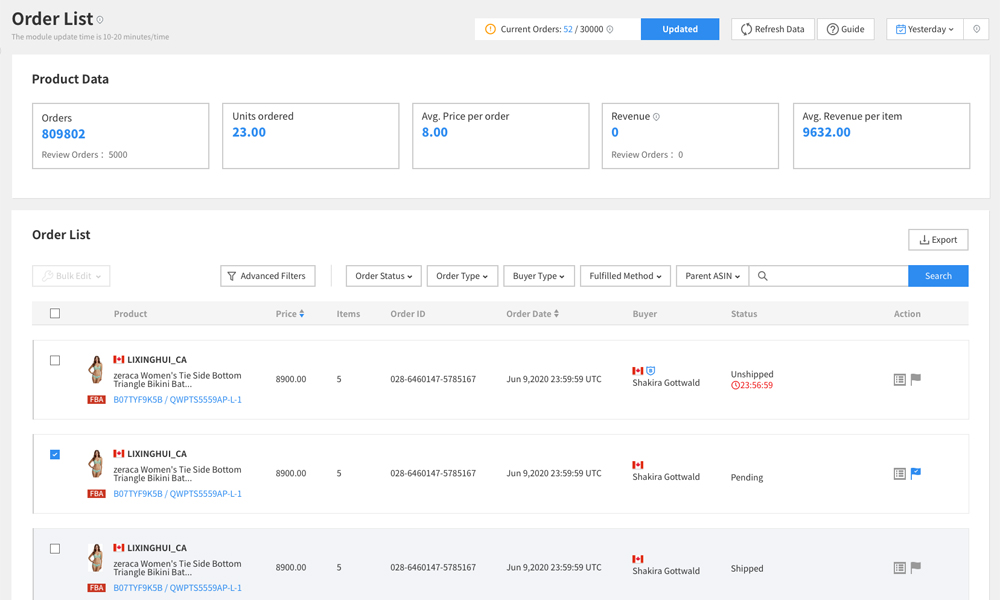The width and height of the screenshot is (1000, 600).
Task: Expand the Order Status dropdown
Action: coord(383,276)
